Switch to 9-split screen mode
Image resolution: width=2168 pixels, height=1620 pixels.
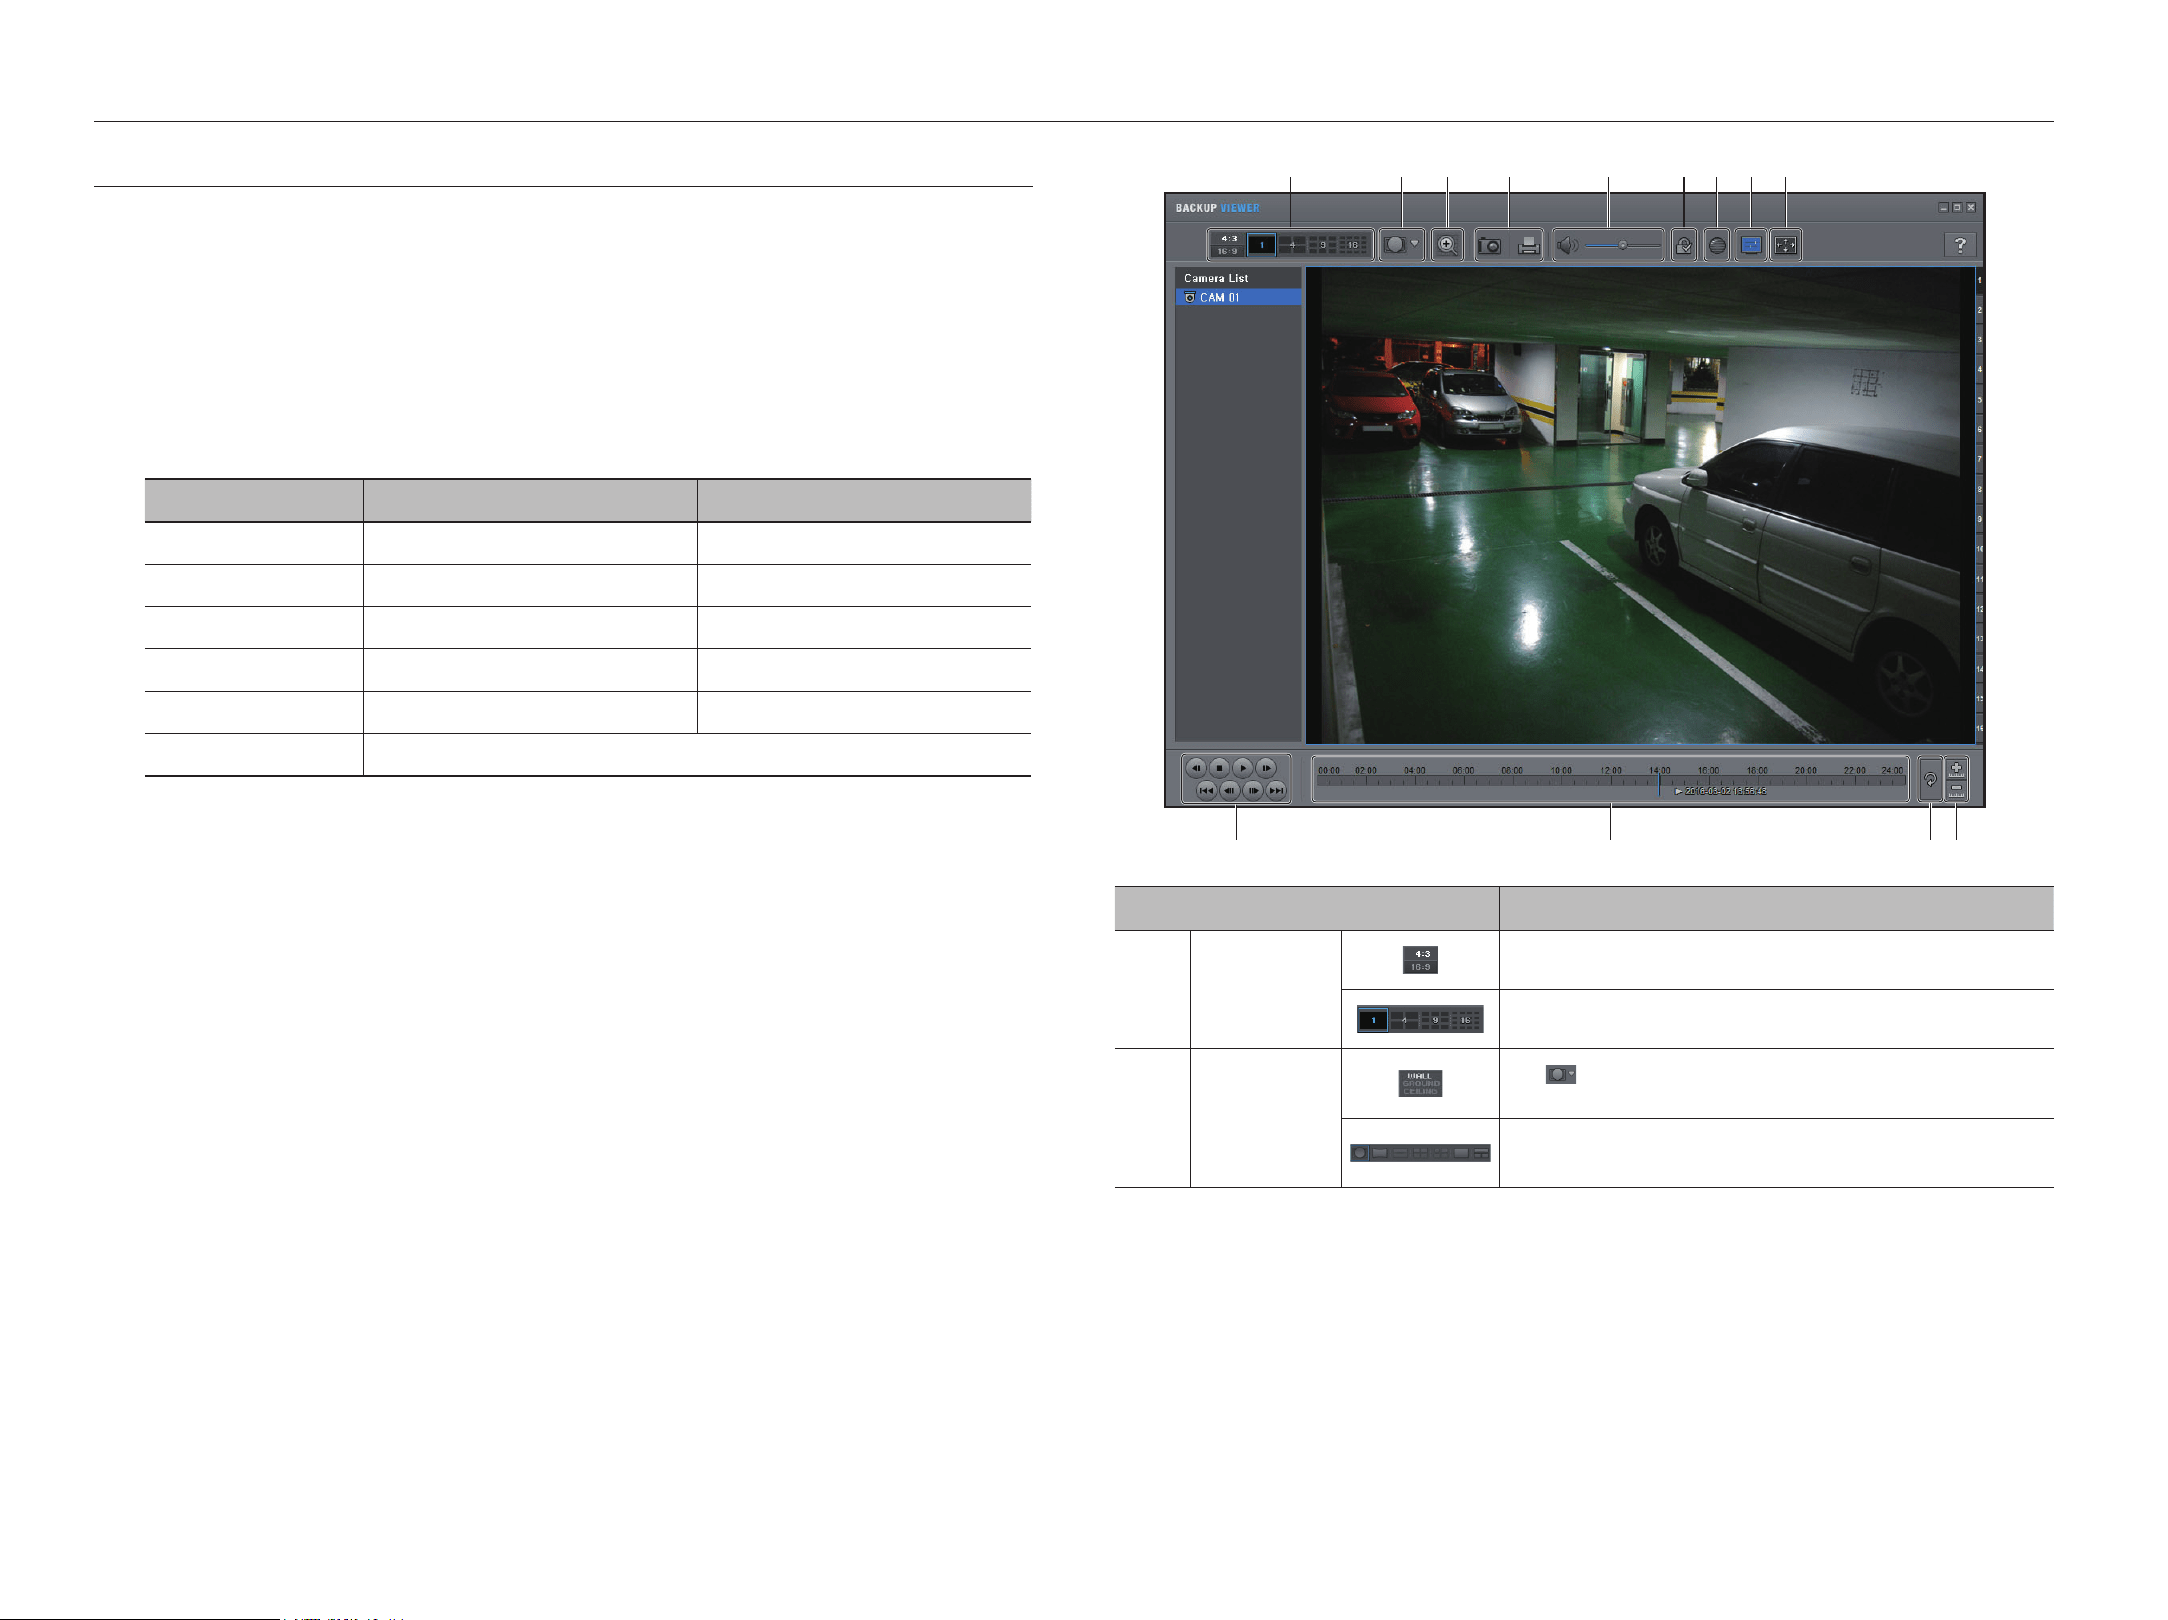[1323, 245]
